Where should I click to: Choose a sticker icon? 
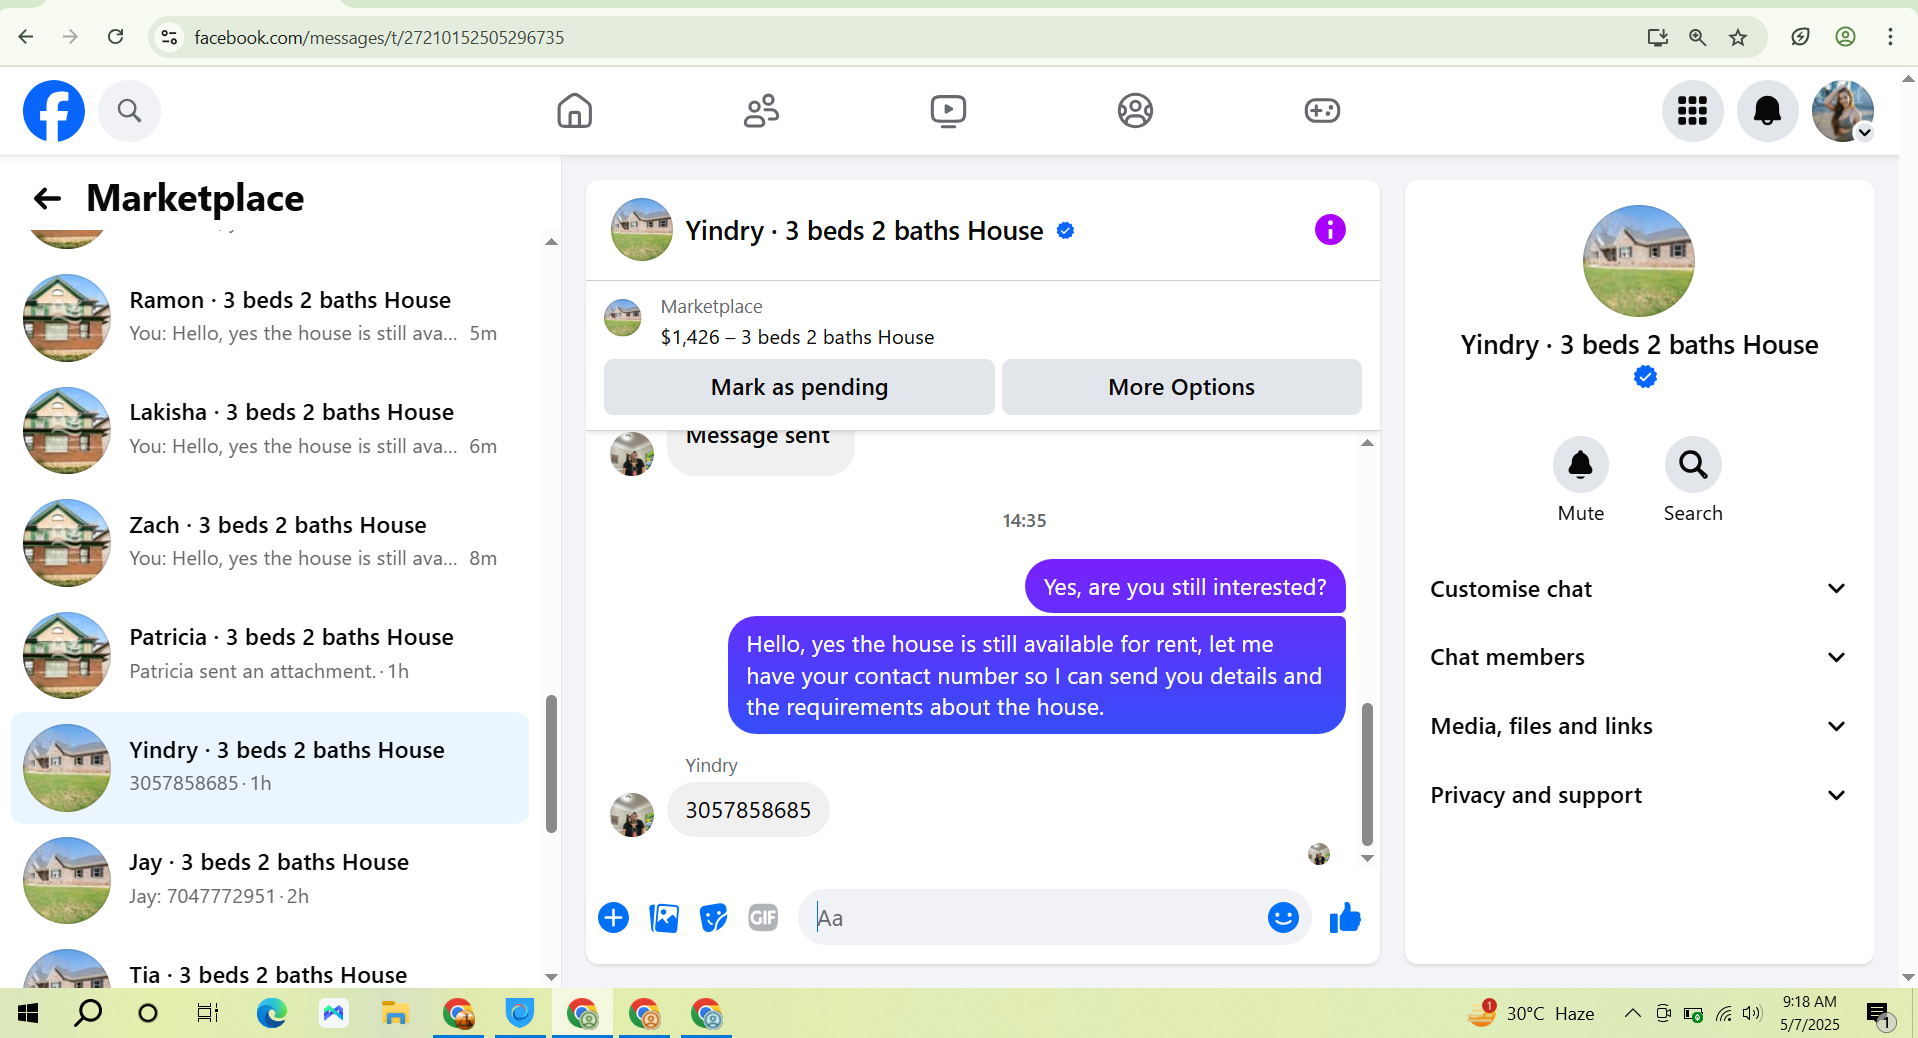click(x=713, y=917)
